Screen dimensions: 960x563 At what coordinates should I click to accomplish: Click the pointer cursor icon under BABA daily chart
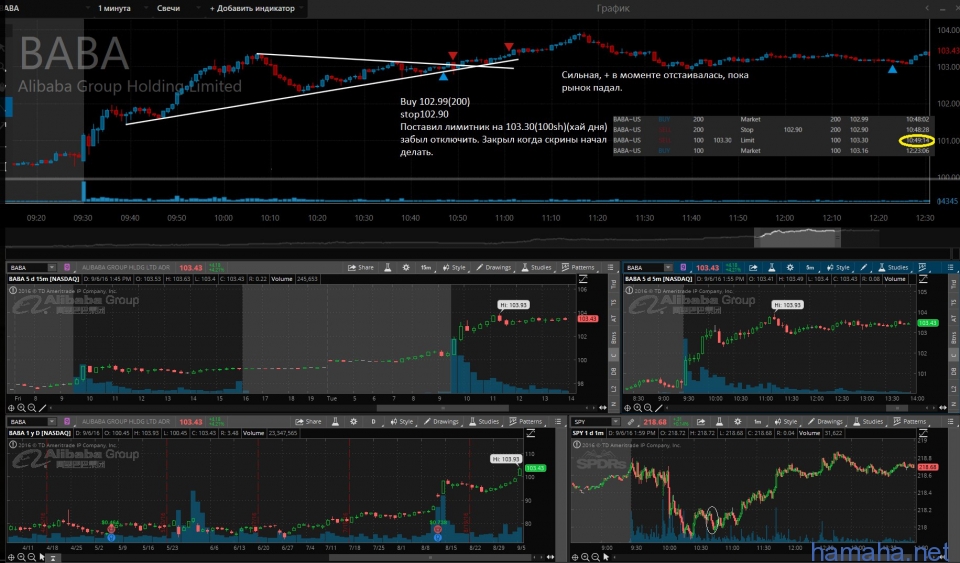(x=42, y=557)
